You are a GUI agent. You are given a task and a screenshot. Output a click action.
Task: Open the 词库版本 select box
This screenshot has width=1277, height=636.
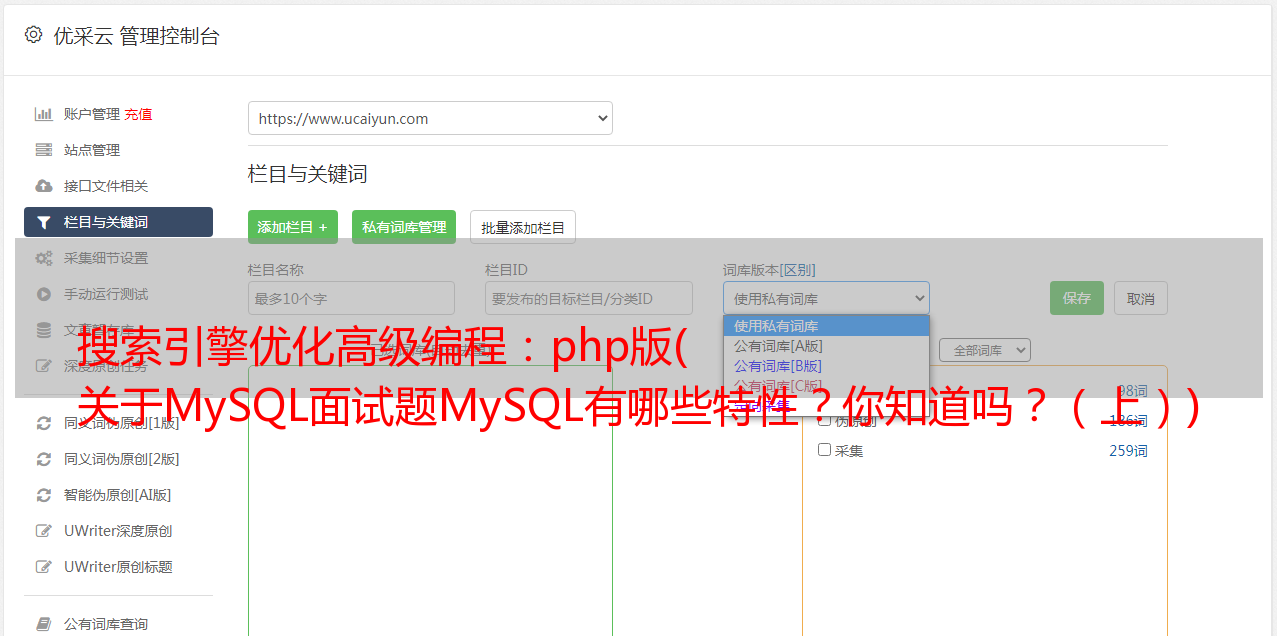pyautogui.click(x=826, y=298)
